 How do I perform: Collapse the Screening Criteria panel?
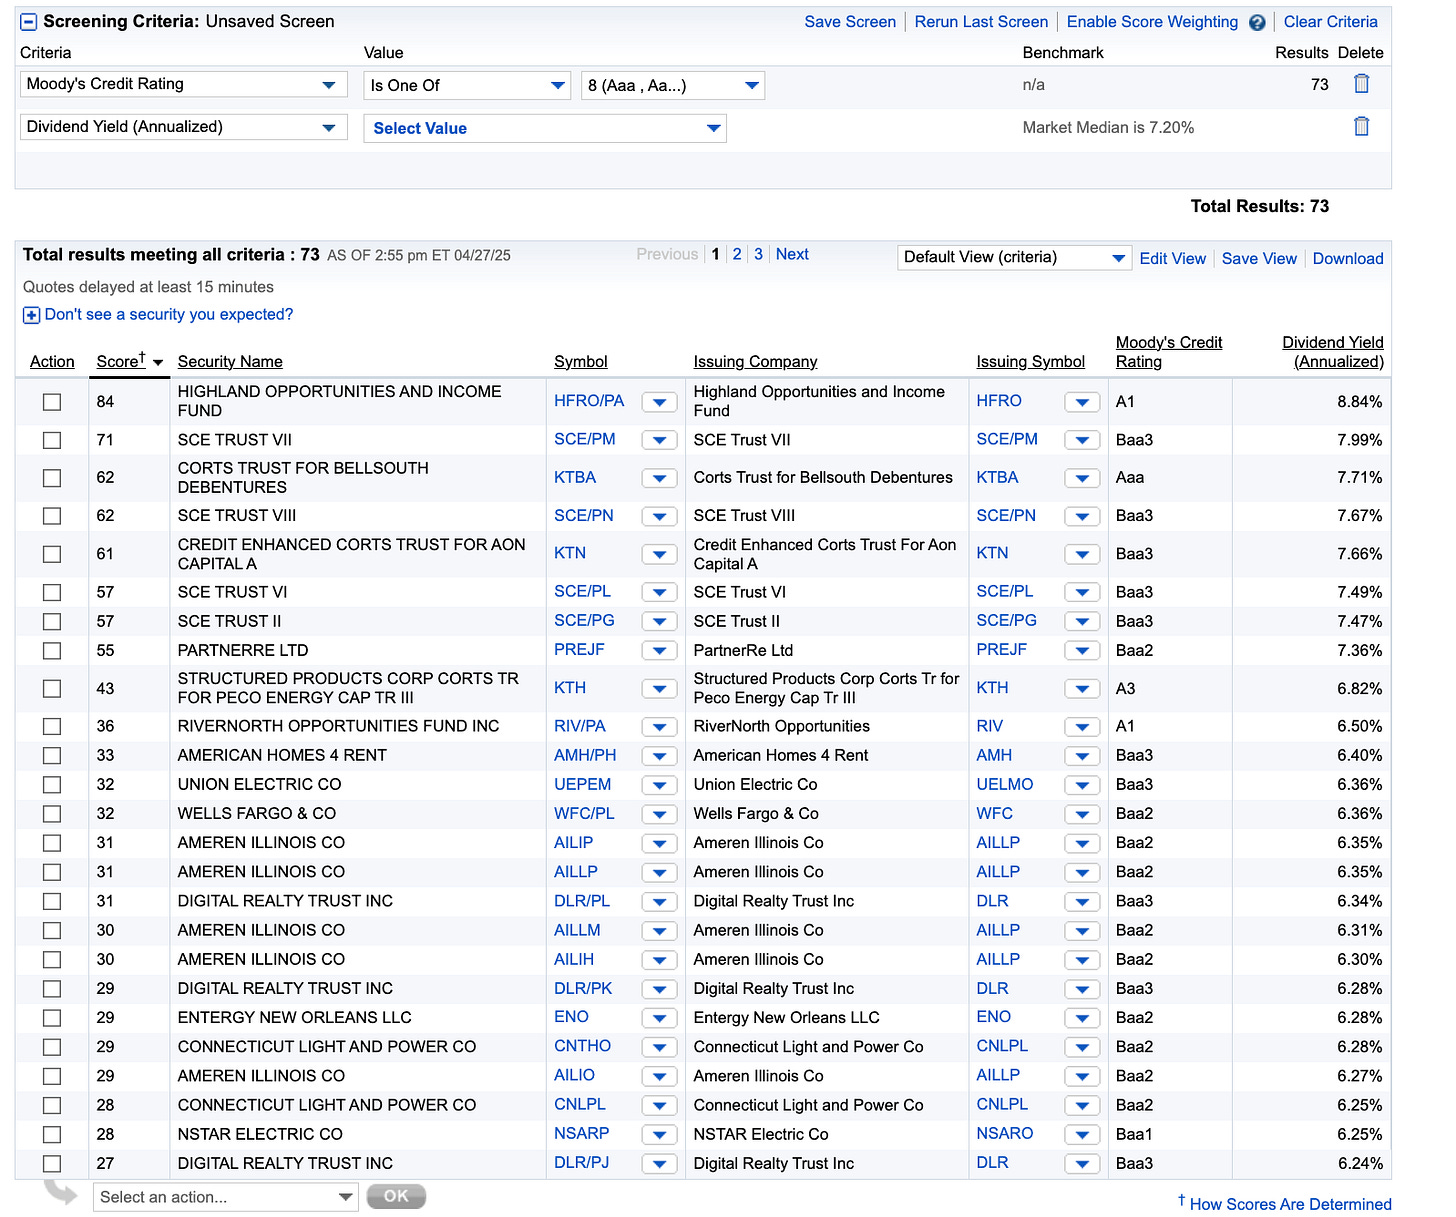tap(29, 22)
